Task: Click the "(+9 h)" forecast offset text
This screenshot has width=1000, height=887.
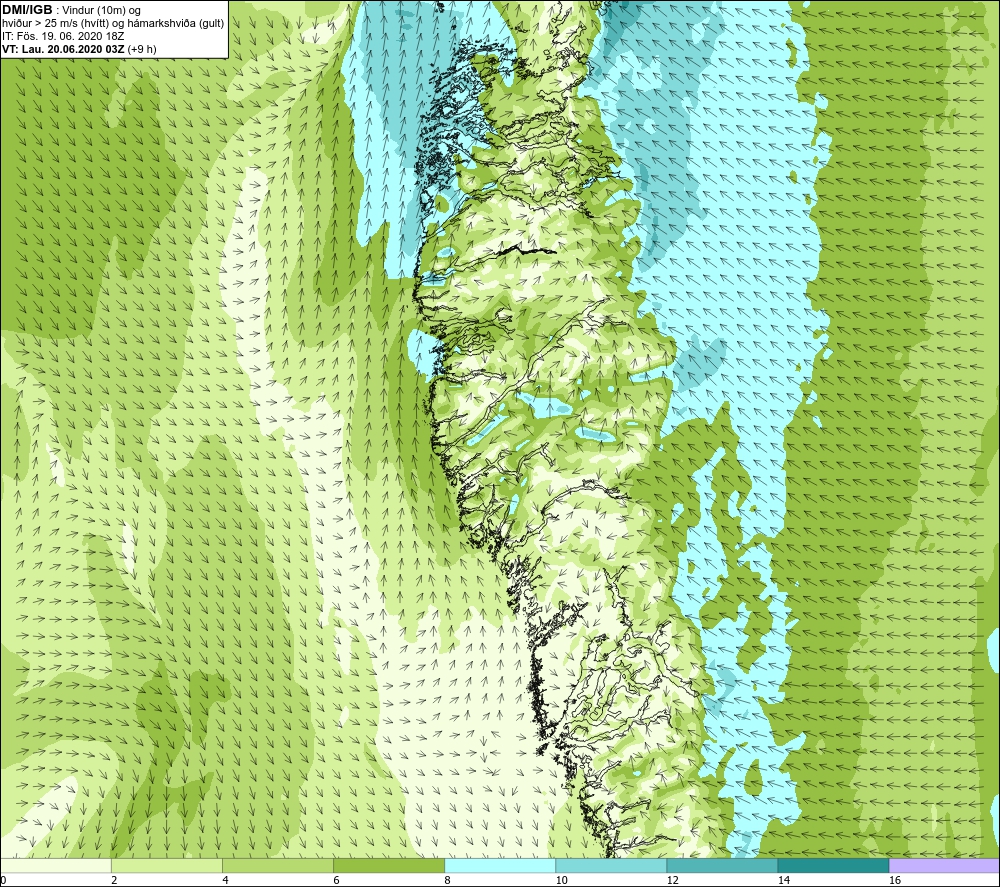Action: tap(142, 49)
